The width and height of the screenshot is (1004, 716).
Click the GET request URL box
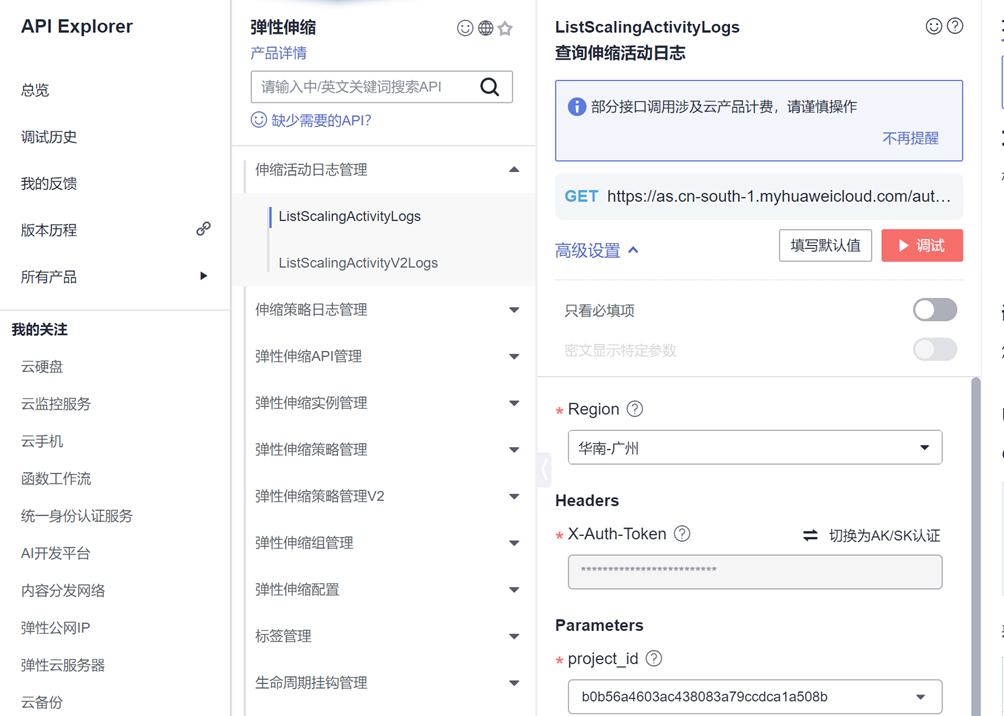click(x=759, y=196)
